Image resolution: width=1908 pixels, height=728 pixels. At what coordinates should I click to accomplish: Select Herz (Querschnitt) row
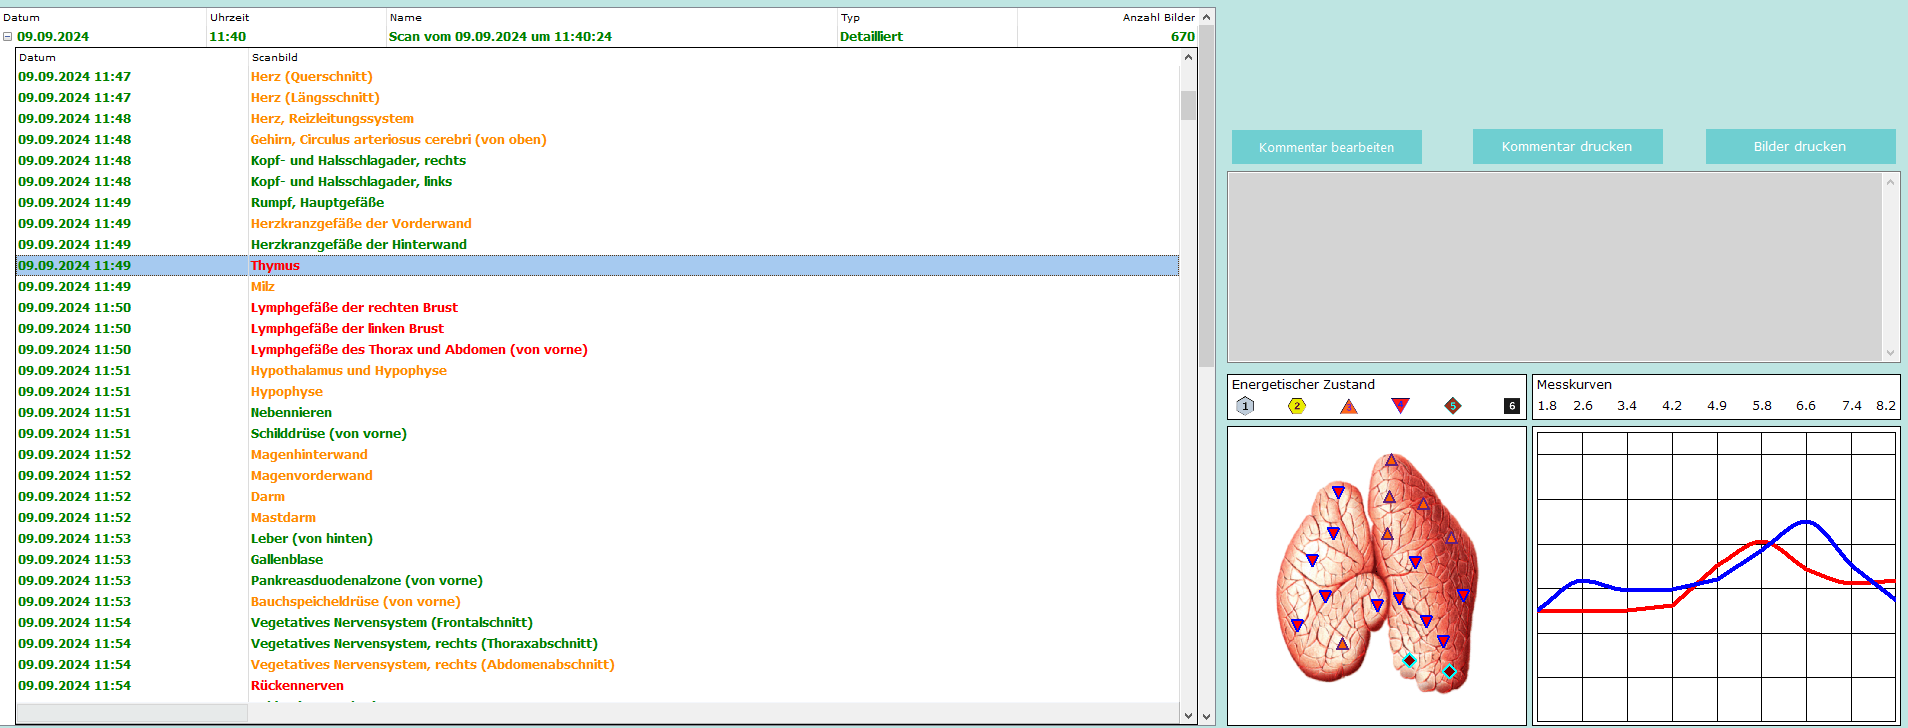598,76
